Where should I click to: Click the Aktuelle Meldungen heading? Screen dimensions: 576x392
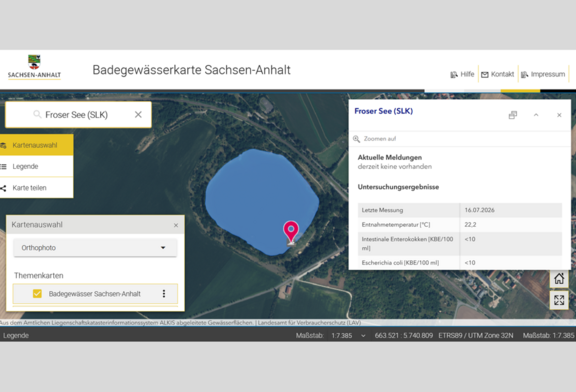tap(390, 157)
